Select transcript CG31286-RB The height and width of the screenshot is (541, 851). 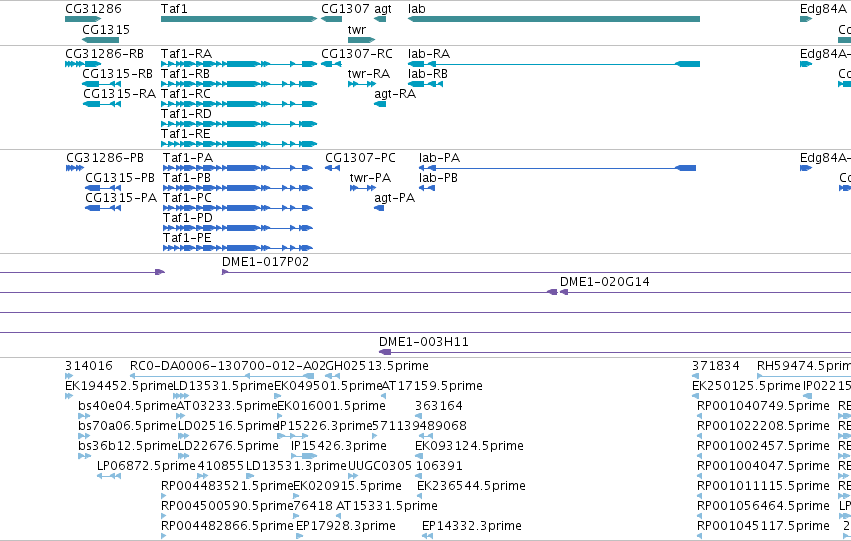click(x=83, y=64)
